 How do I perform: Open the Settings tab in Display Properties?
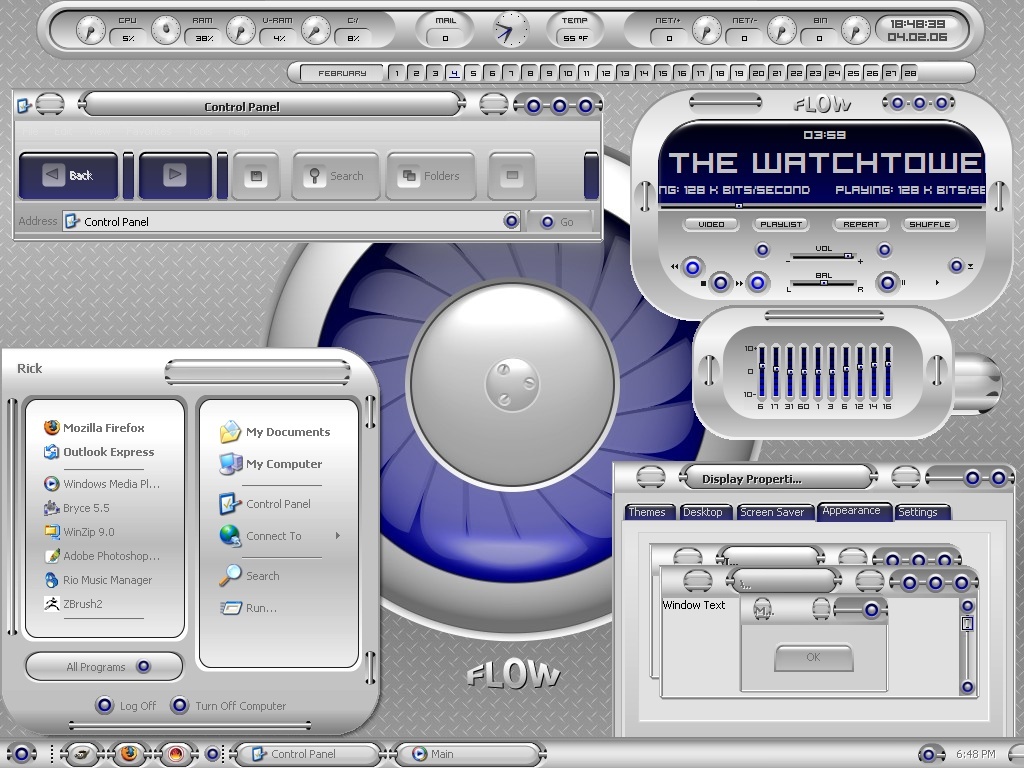coord(917,512)
